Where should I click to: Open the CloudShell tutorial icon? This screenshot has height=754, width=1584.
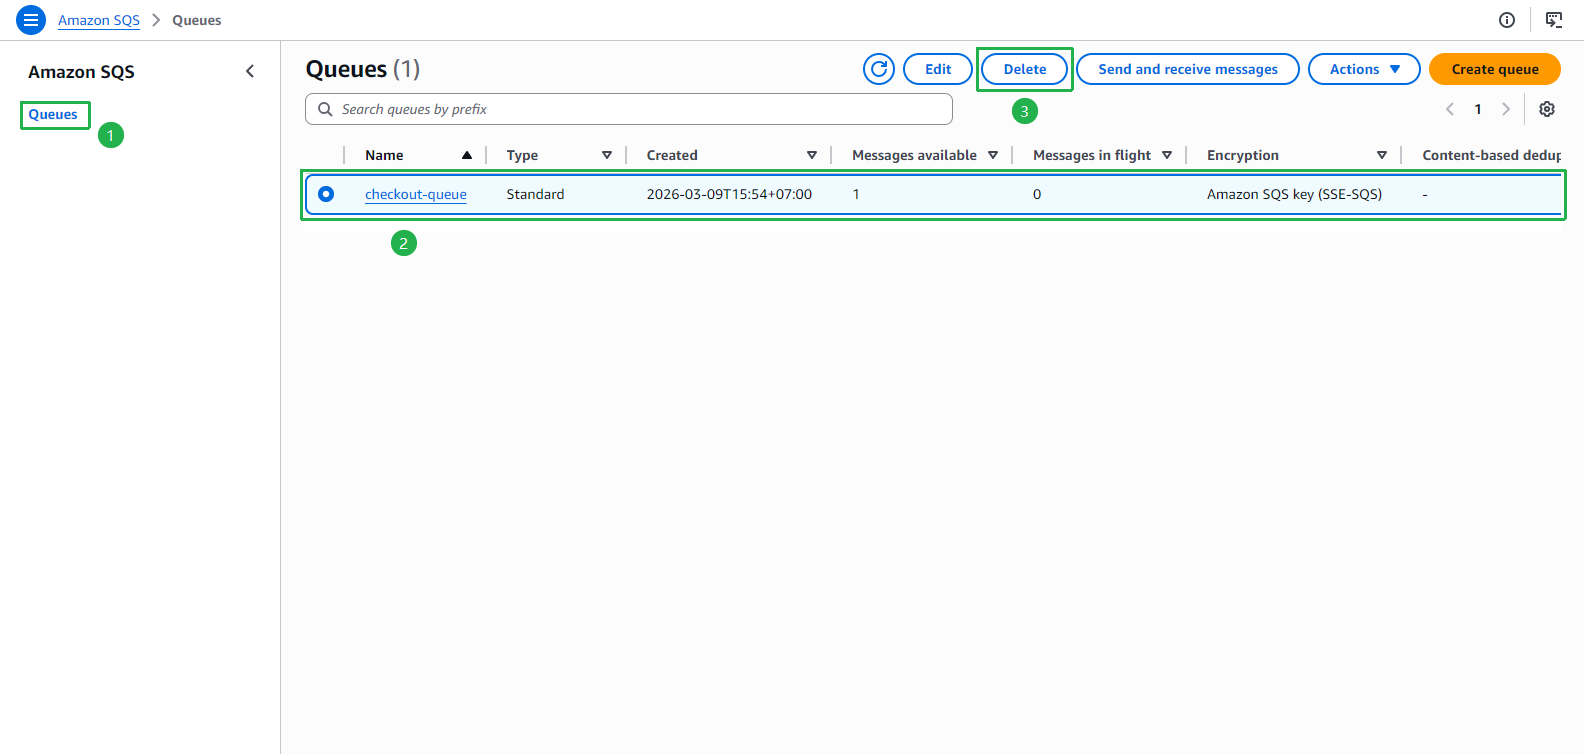click(1554, 20)
